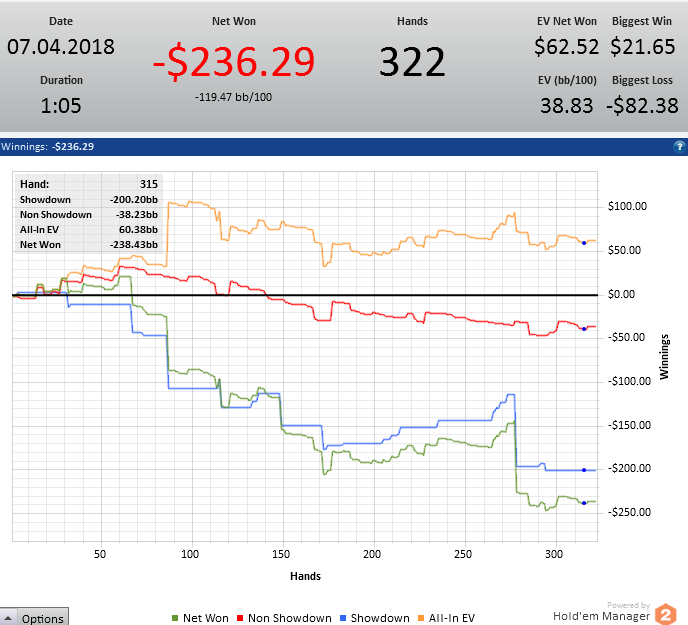
Task: Expand the Options arrow at bottom left
Action: (8, 618)
